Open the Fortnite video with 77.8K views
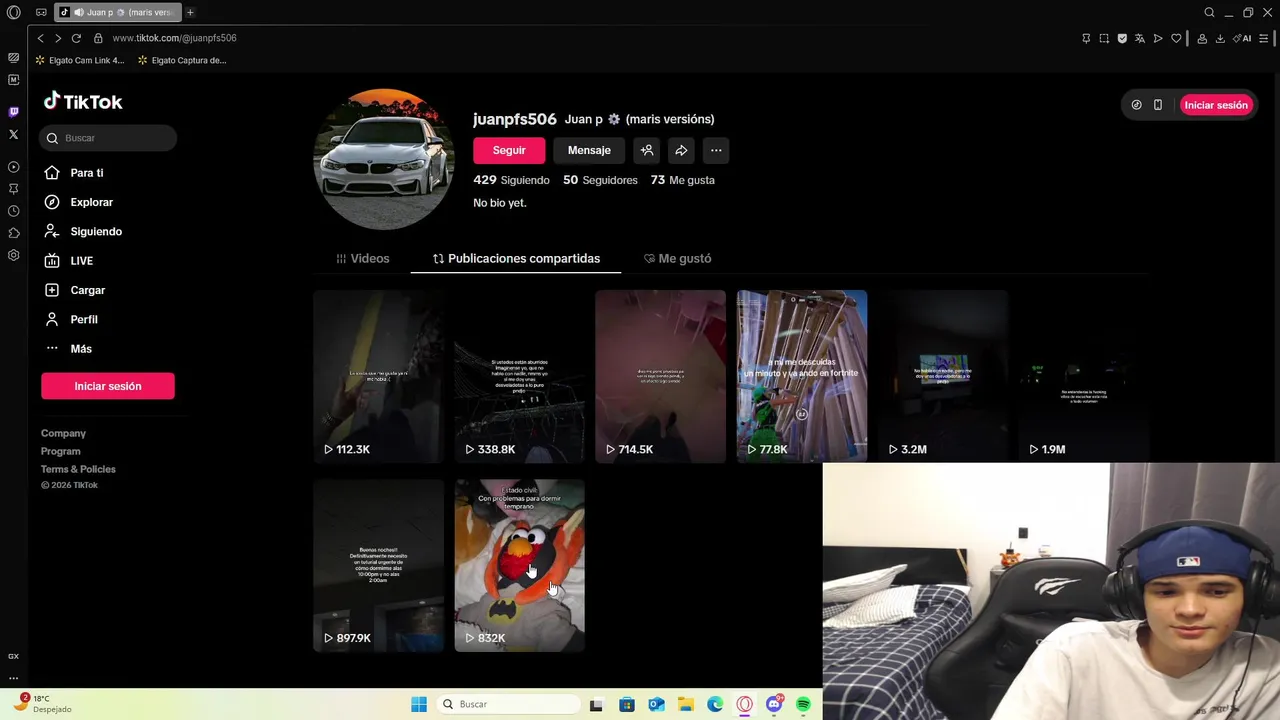1280x720 pixels. (x=802, y=376)
